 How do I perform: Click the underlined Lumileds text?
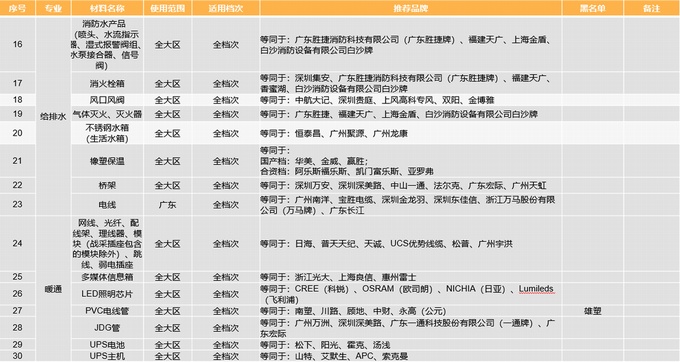point(536,289)
